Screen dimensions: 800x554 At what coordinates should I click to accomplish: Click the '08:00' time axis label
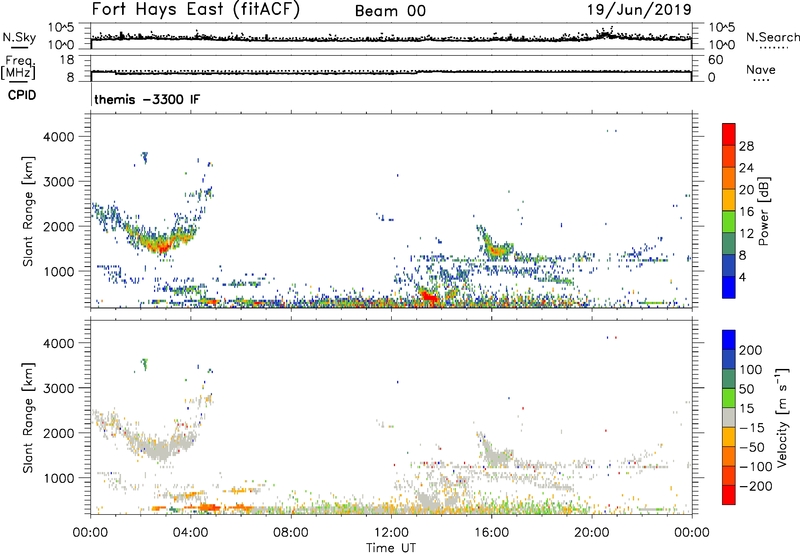[291, 533]
